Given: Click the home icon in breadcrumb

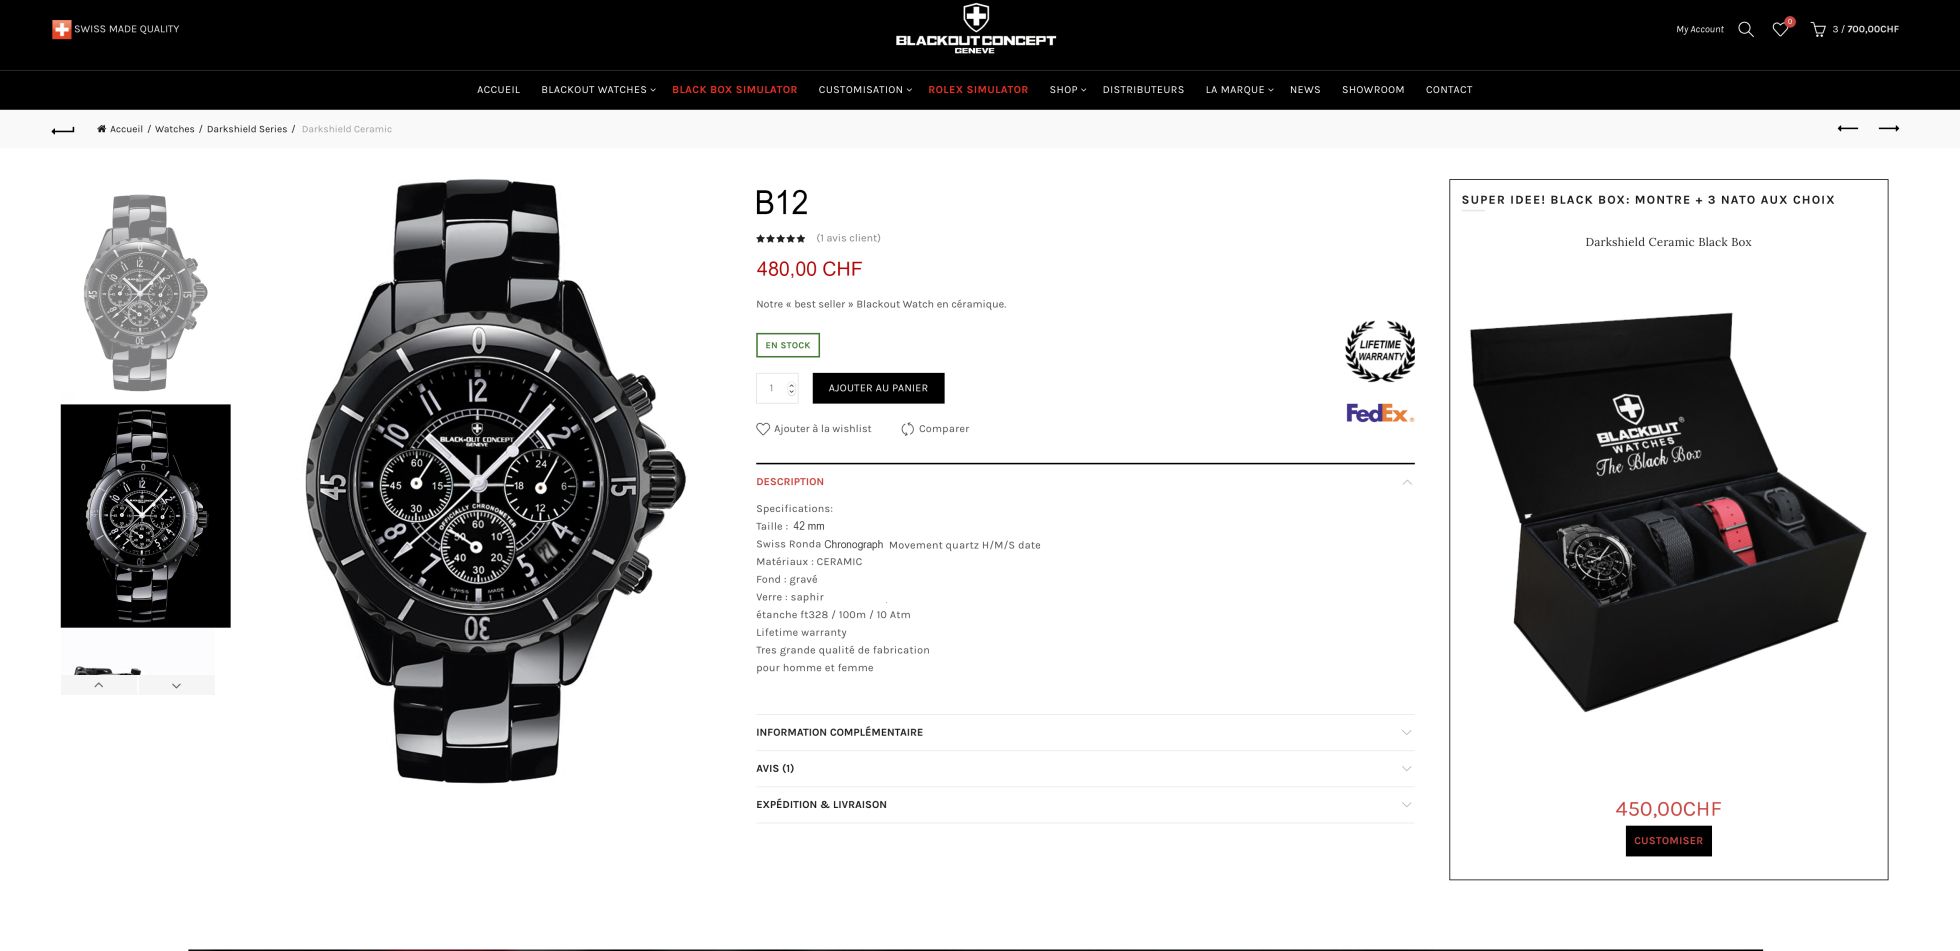Looking at the screenshot, I should (101, 129).
